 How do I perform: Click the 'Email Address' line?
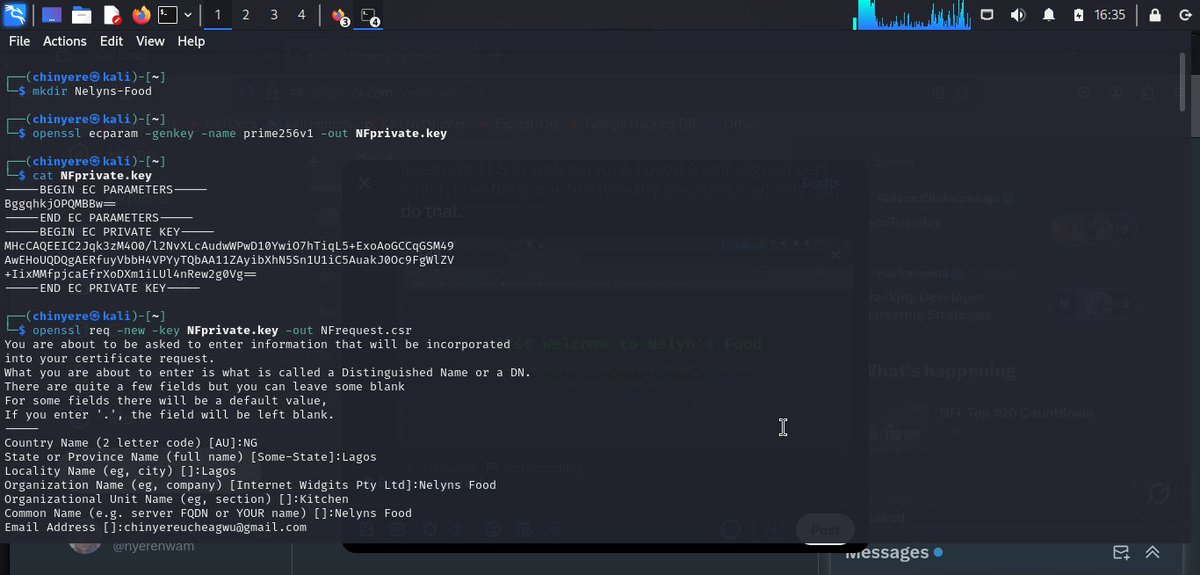(155, 527)
